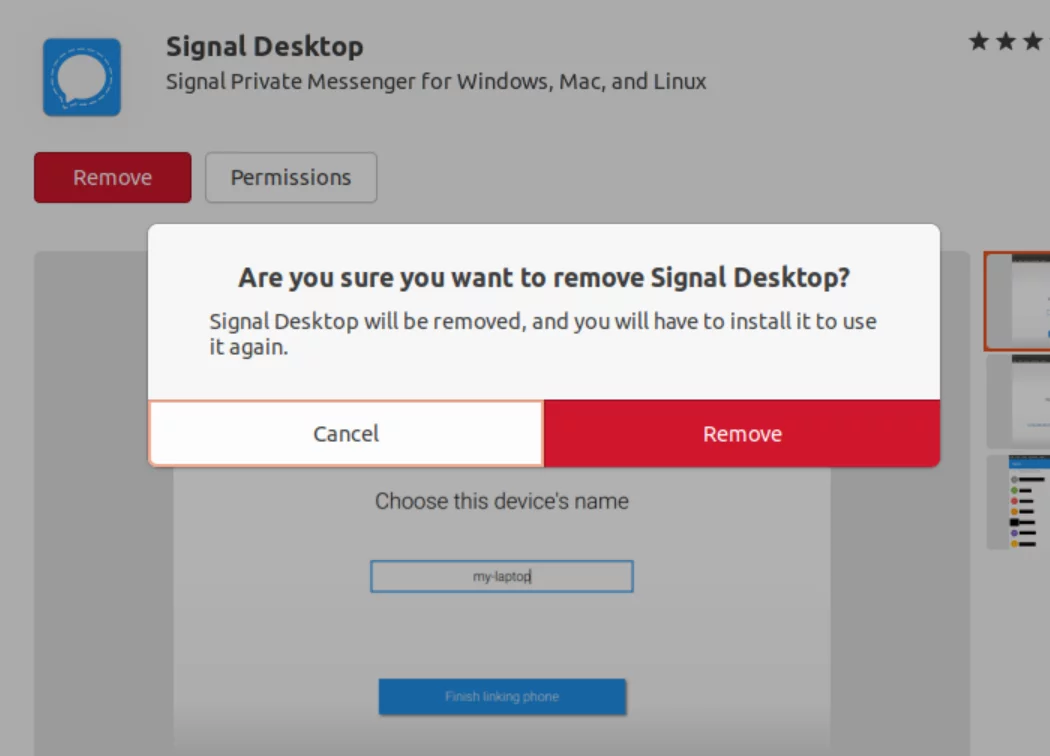Click the dialog heading about removing Signal Desktop
This screenshot has height=756, width=1050.
pos(544,277)
